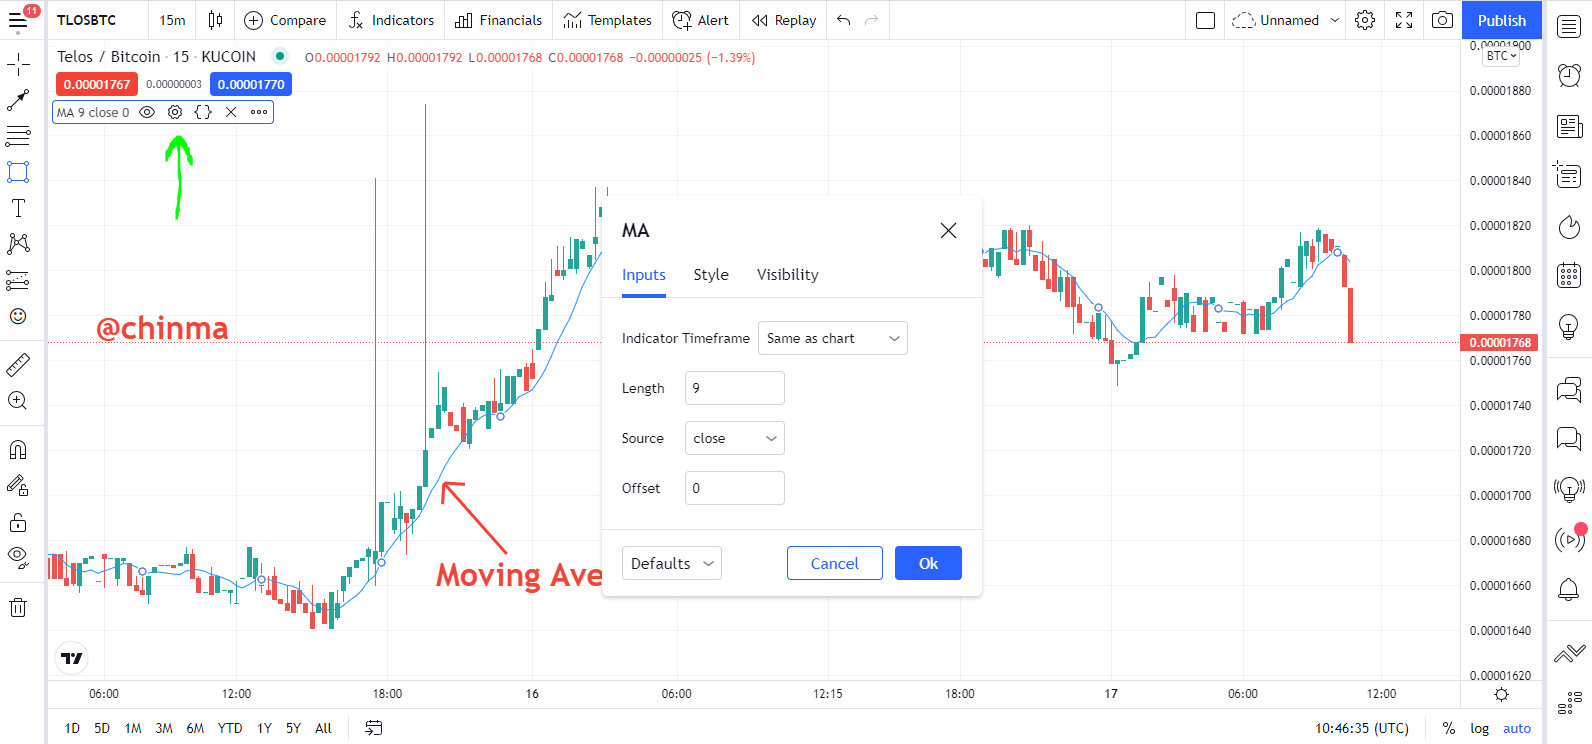Expand the Indicator Timeframe dropdown
Screen dimensions: 1592x744
point(833,338)
